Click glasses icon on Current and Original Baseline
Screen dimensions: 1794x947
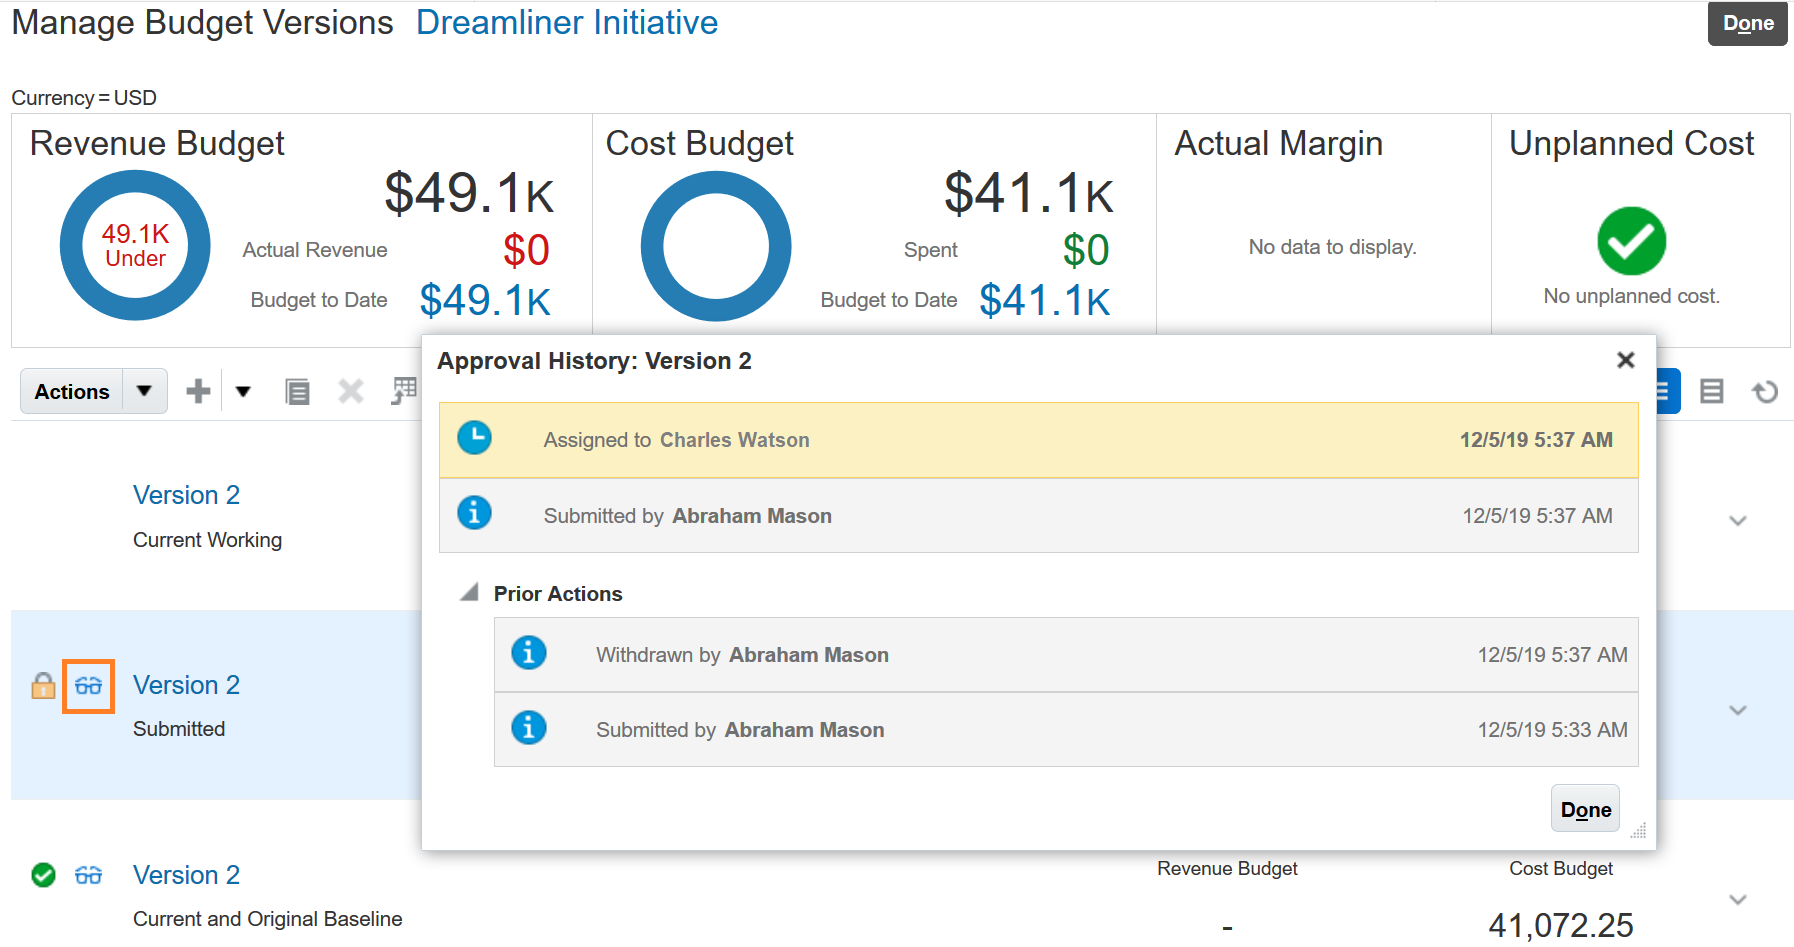click(88, 876)
